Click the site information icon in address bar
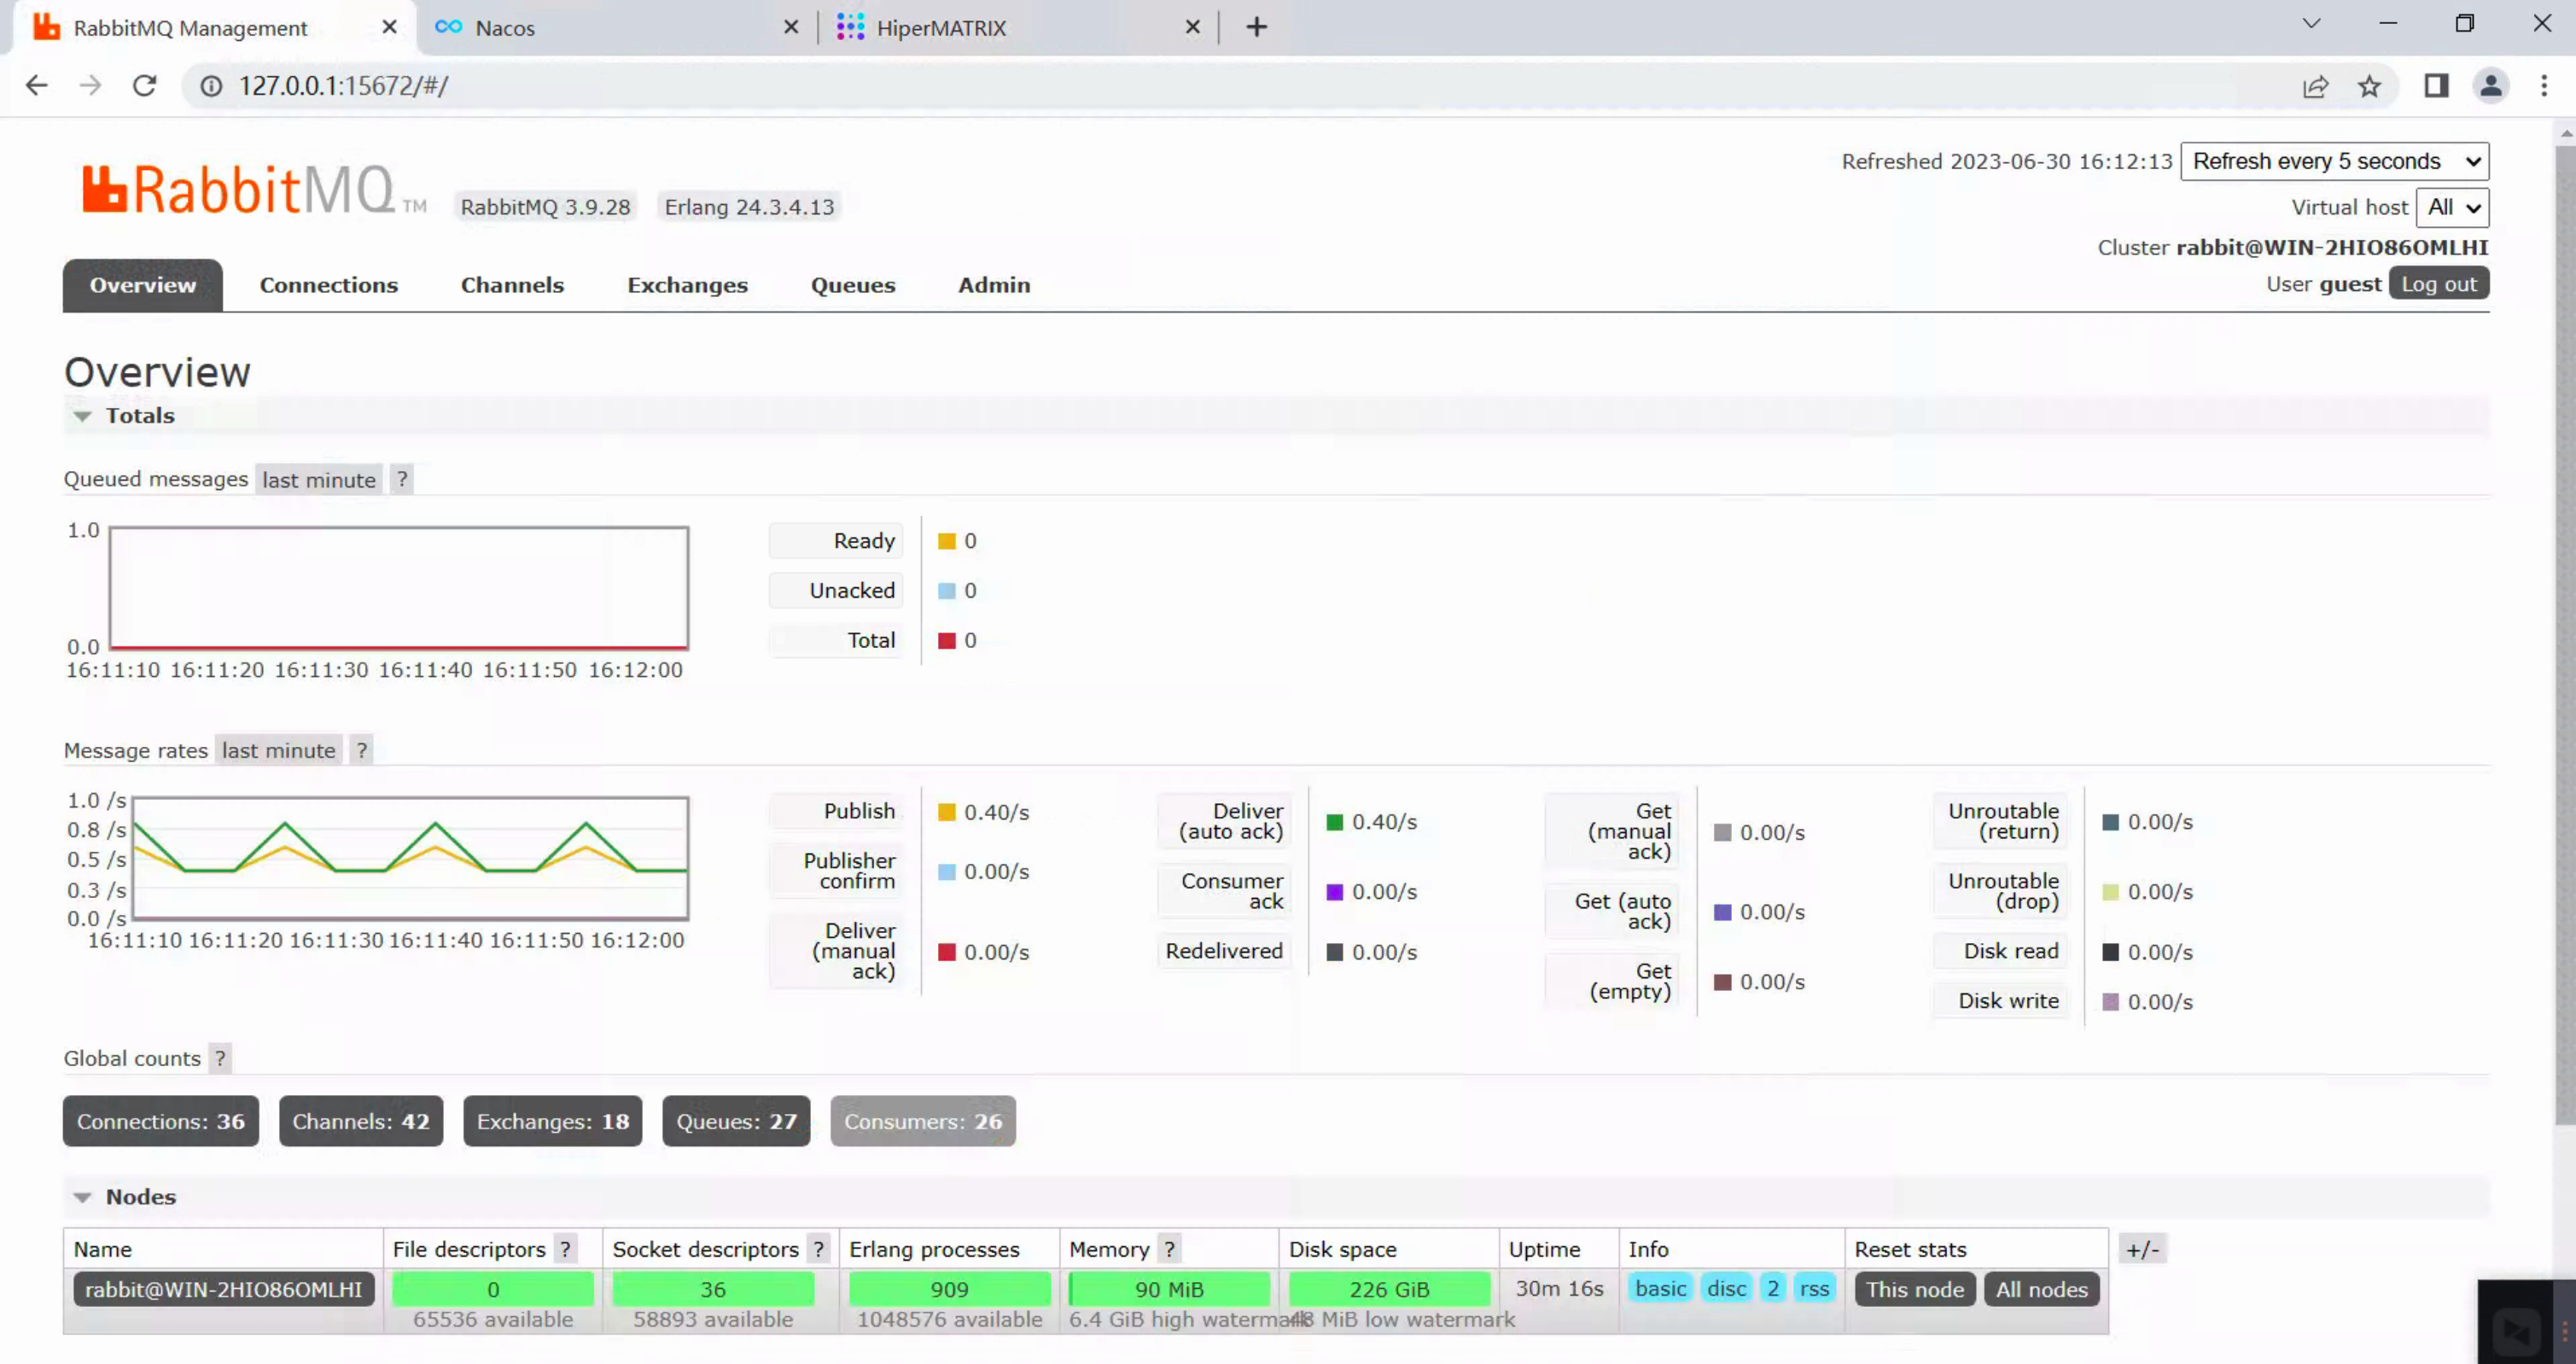This screenshot has width=2576, height=1364. tap(211, 86)
